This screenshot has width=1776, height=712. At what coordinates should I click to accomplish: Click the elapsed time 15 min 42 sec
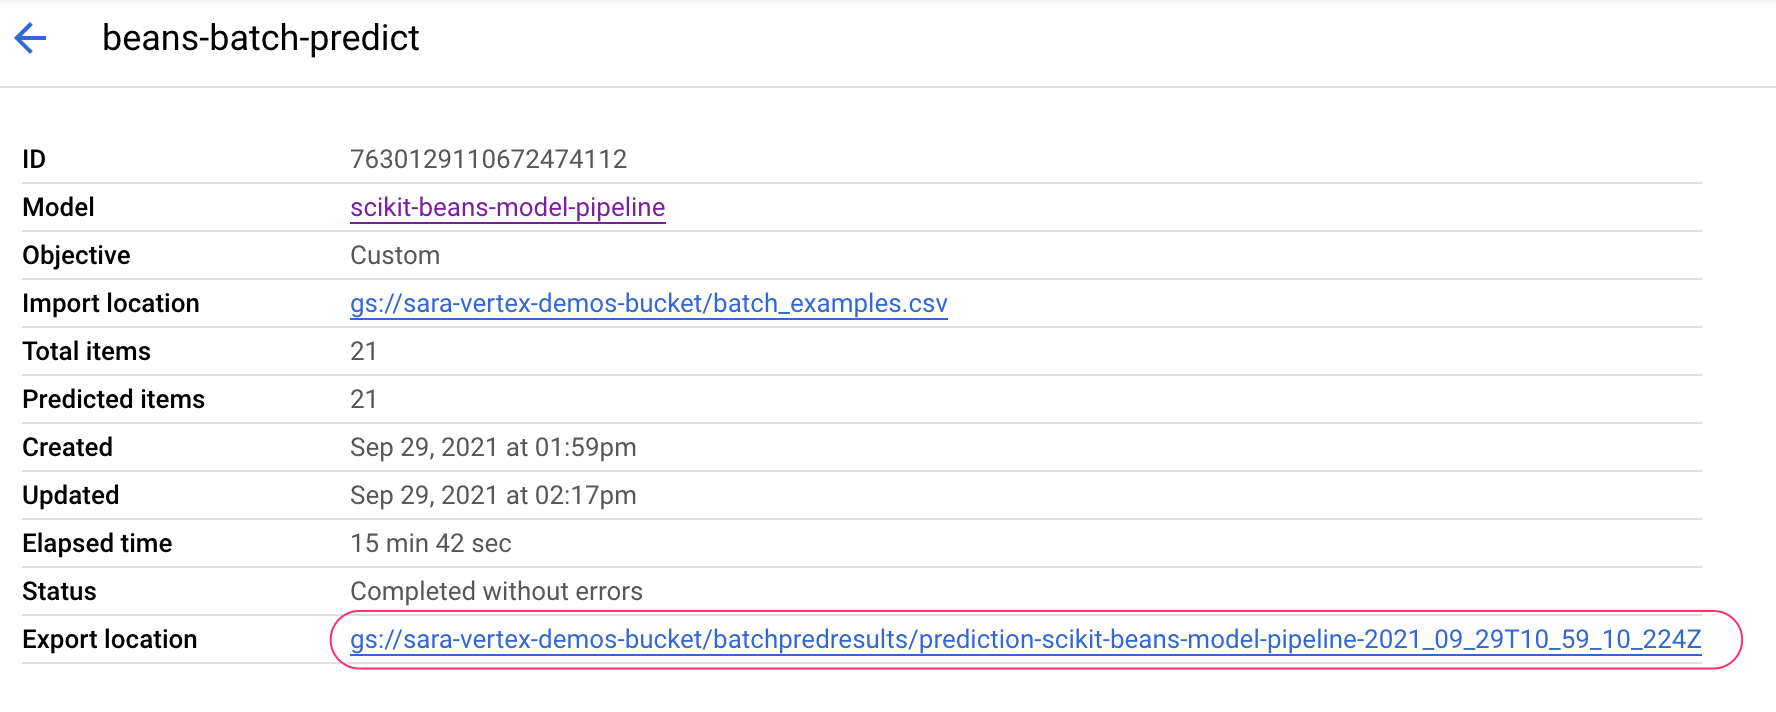tap(431, 543)
